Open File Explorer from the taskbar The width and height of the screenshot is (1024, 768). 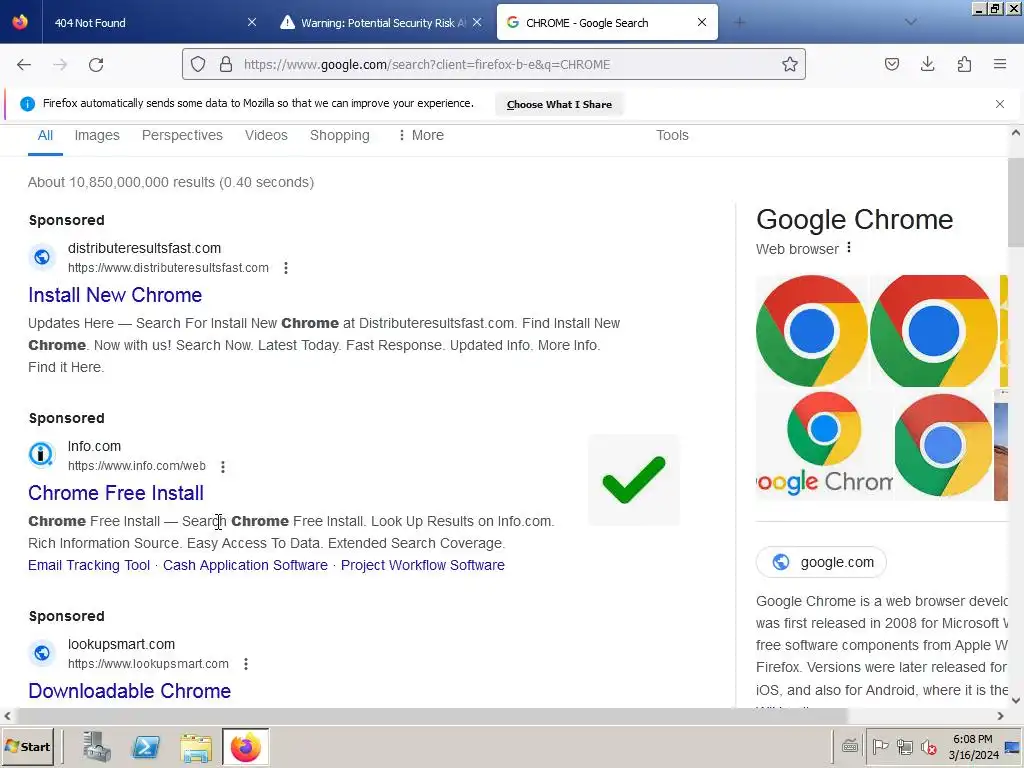195,747
